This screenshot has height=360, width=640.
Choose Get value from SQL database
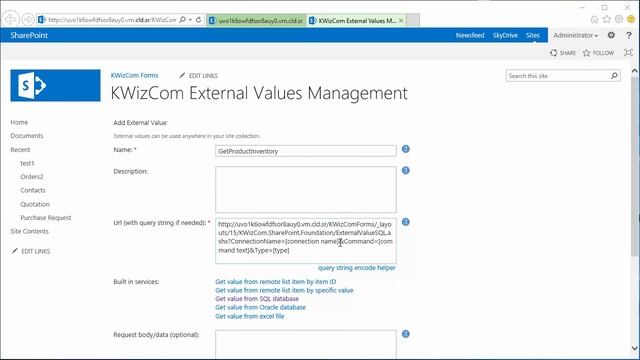click(x=257, y=299)
